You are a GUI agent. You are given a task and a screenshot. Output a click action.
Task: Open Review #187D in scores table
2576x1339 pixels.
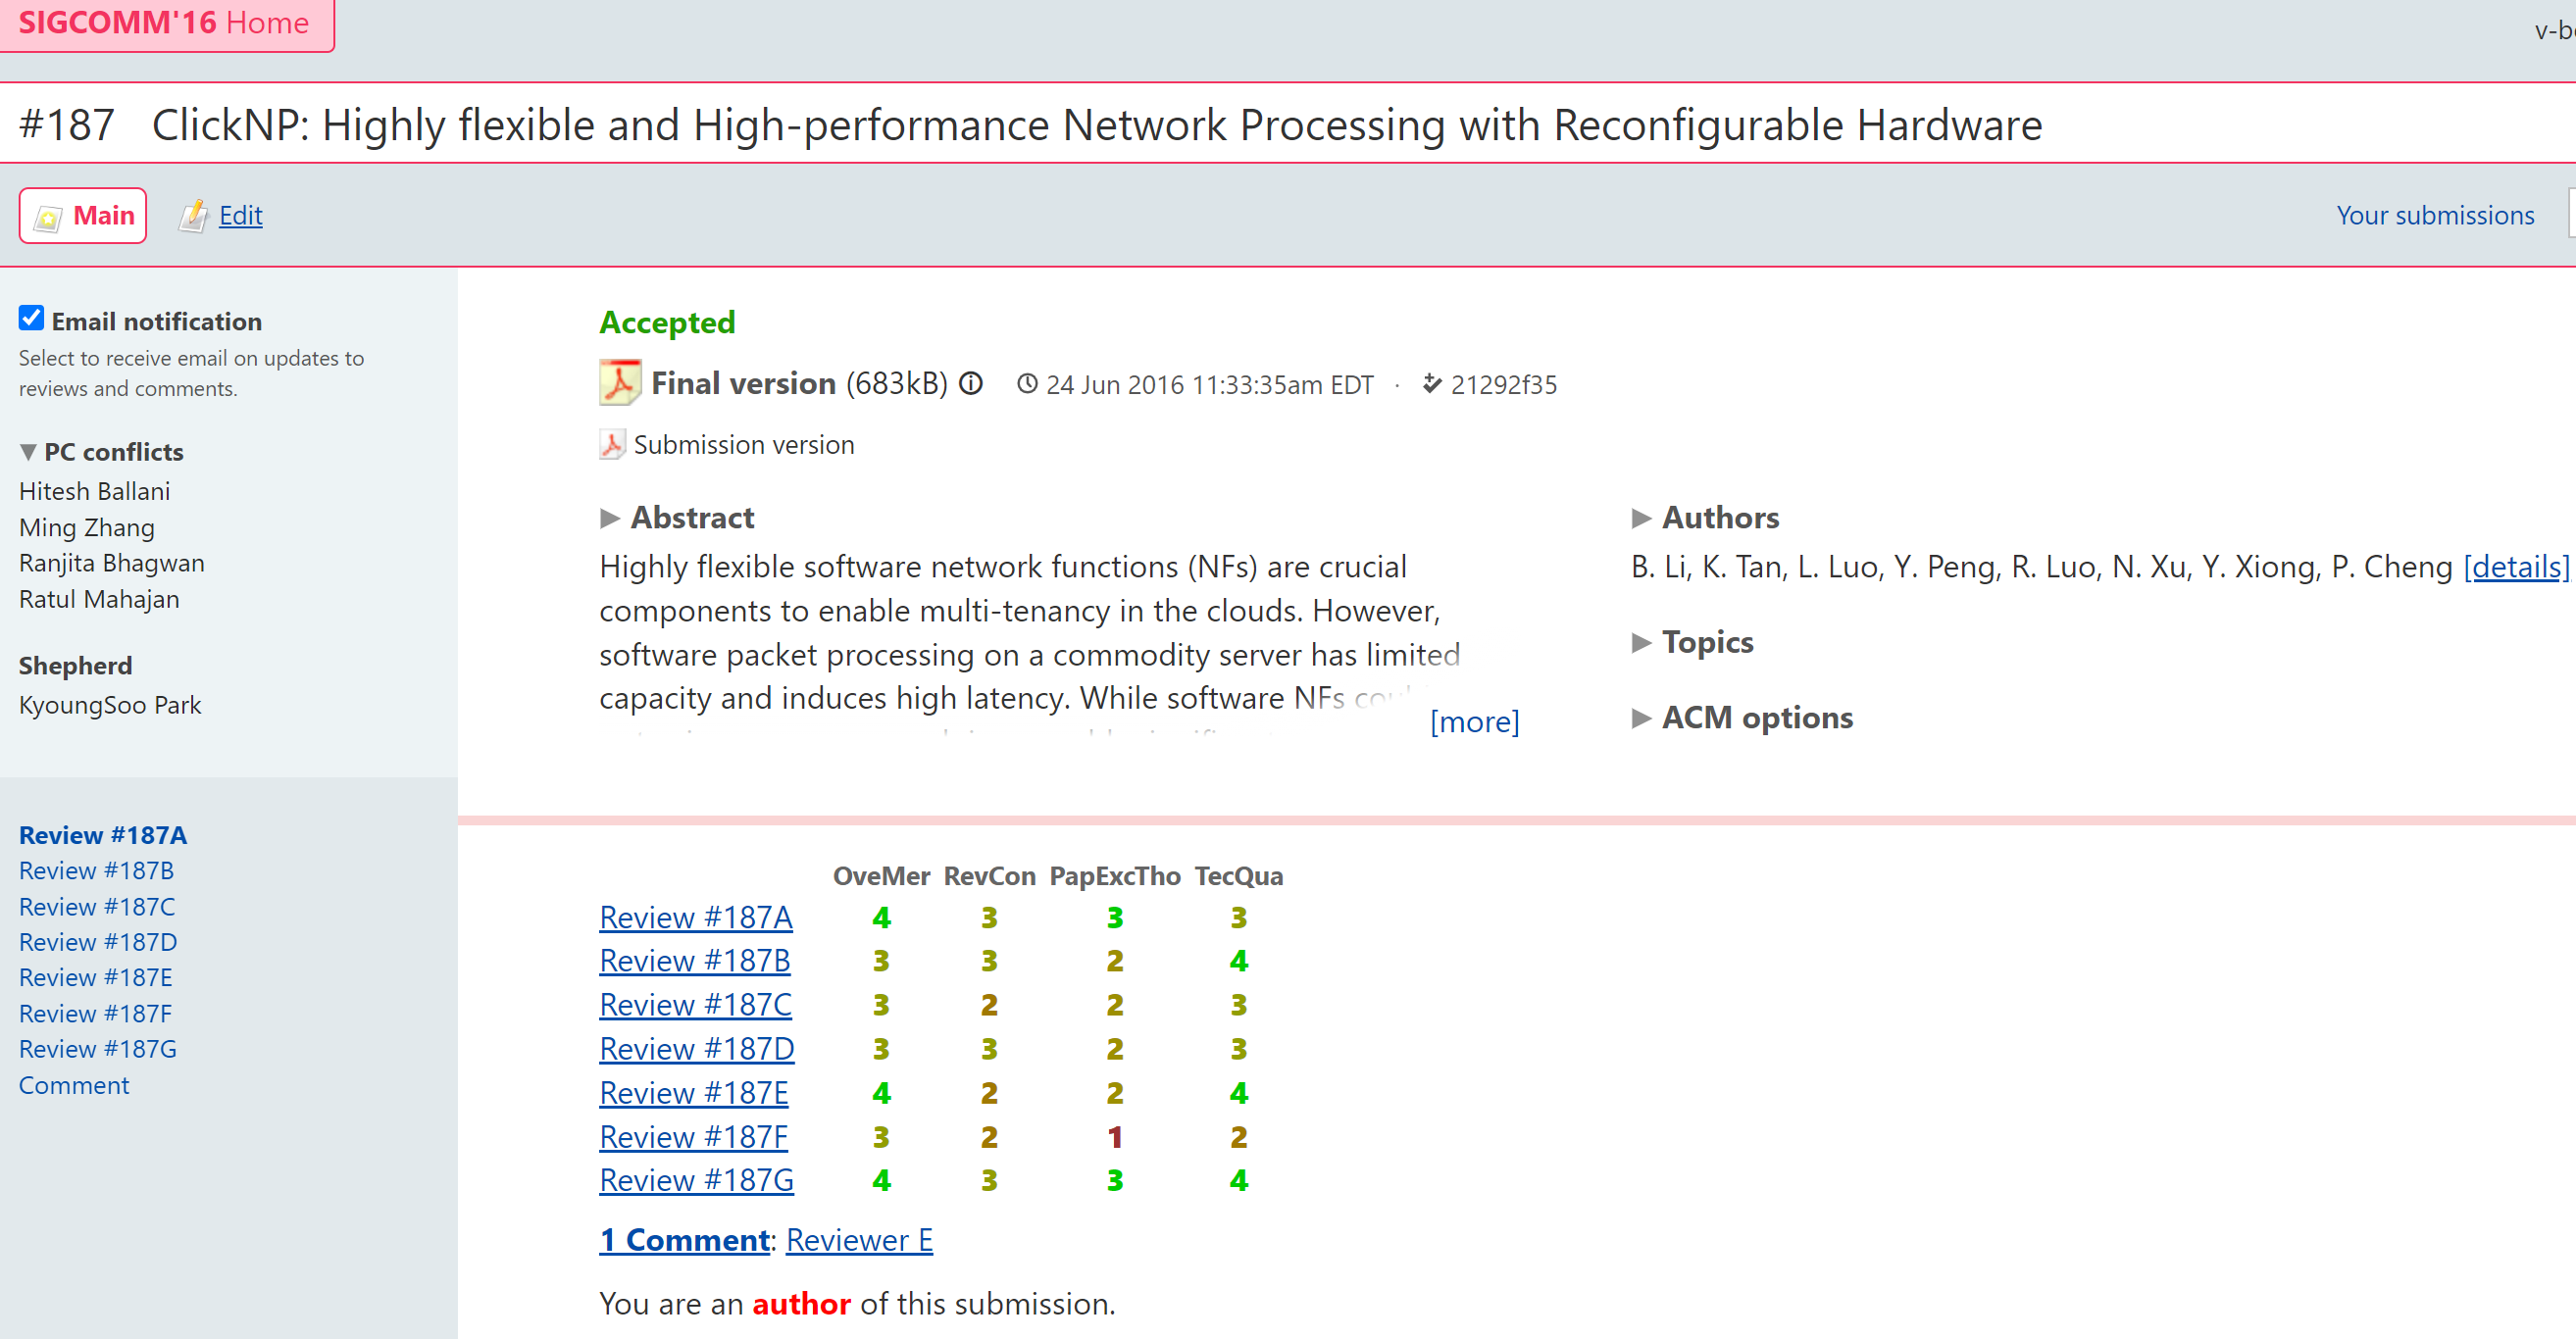(697, 1048)
